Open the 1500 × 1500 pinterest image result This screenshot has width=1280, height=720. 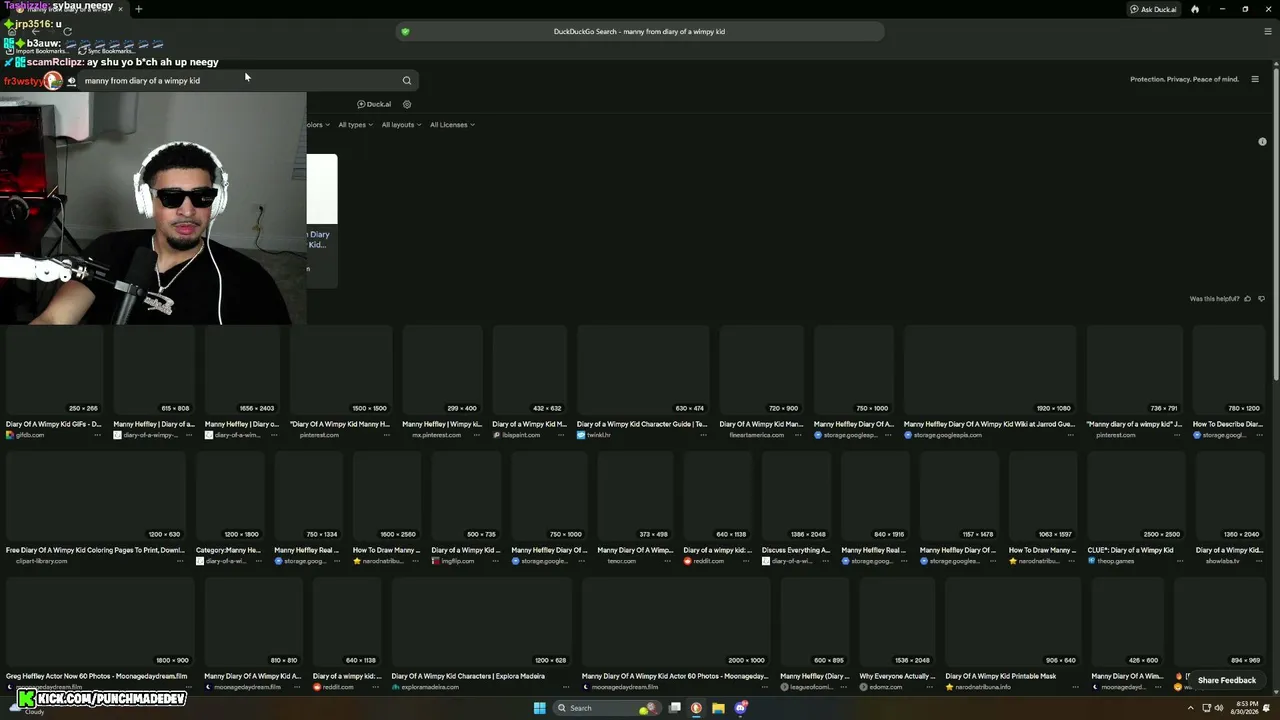tap(341, 370)
